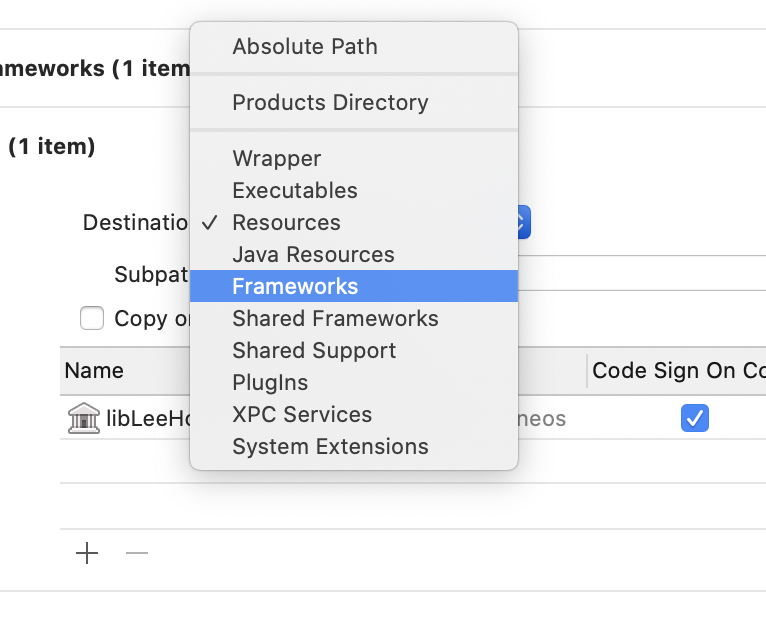Image resolution: width=766 pixels, height=630 pixels.
Task: Select the Wrapper destination
Action: pyautogui.click(x=277, y=158)
